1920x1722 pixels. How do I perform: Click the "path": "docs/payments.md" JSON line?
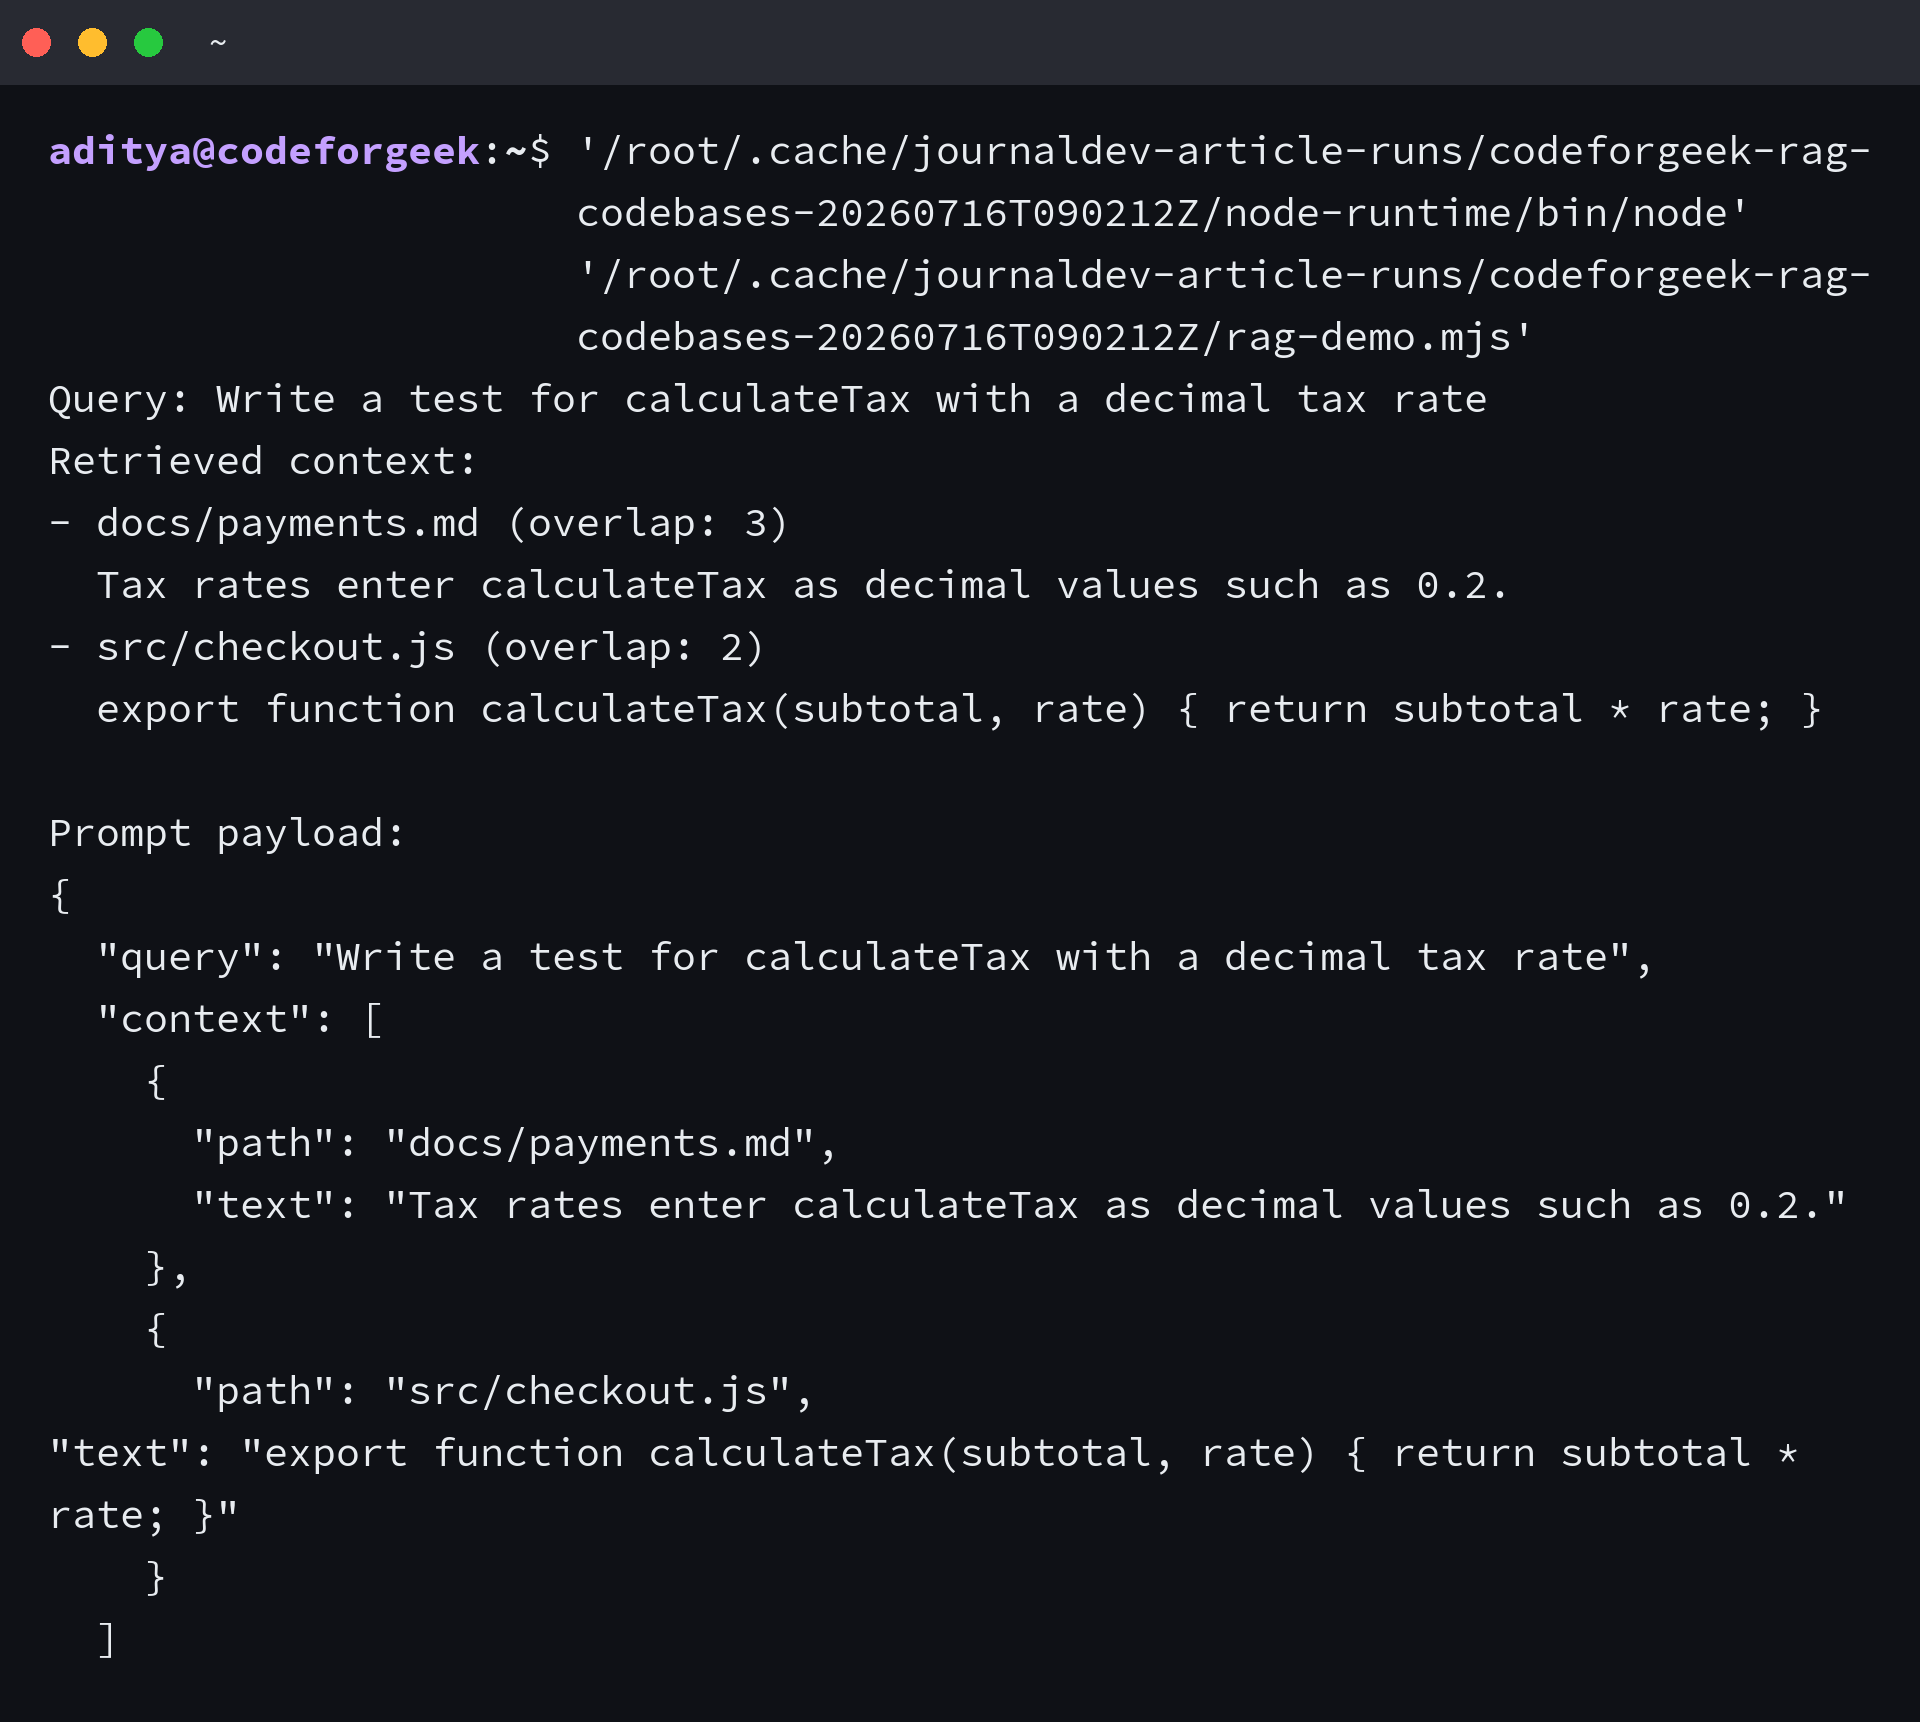click(514, 1143)
